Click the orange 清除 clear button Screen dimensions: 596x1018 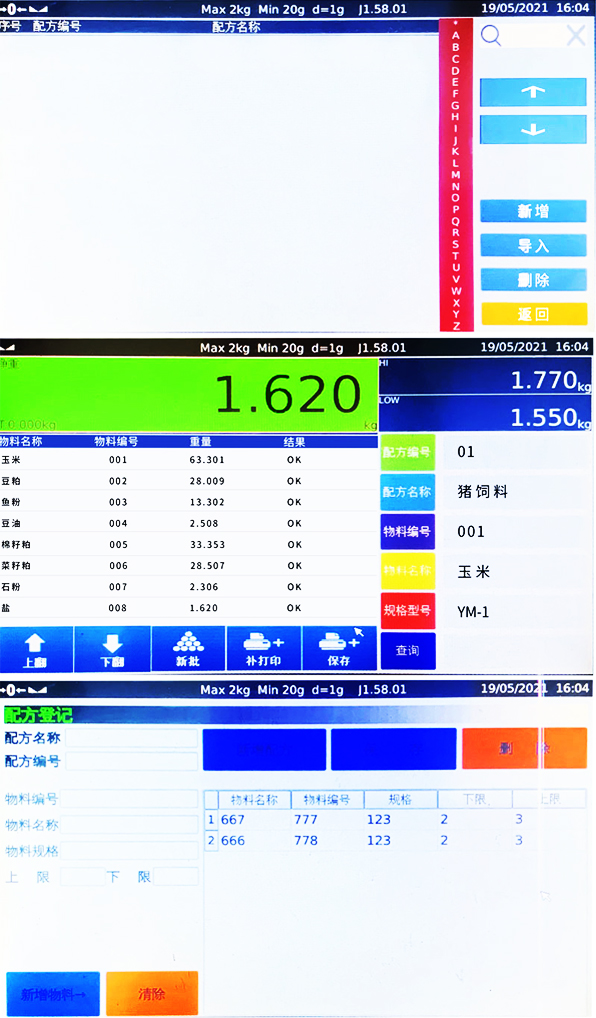click(x=152, y=993)
